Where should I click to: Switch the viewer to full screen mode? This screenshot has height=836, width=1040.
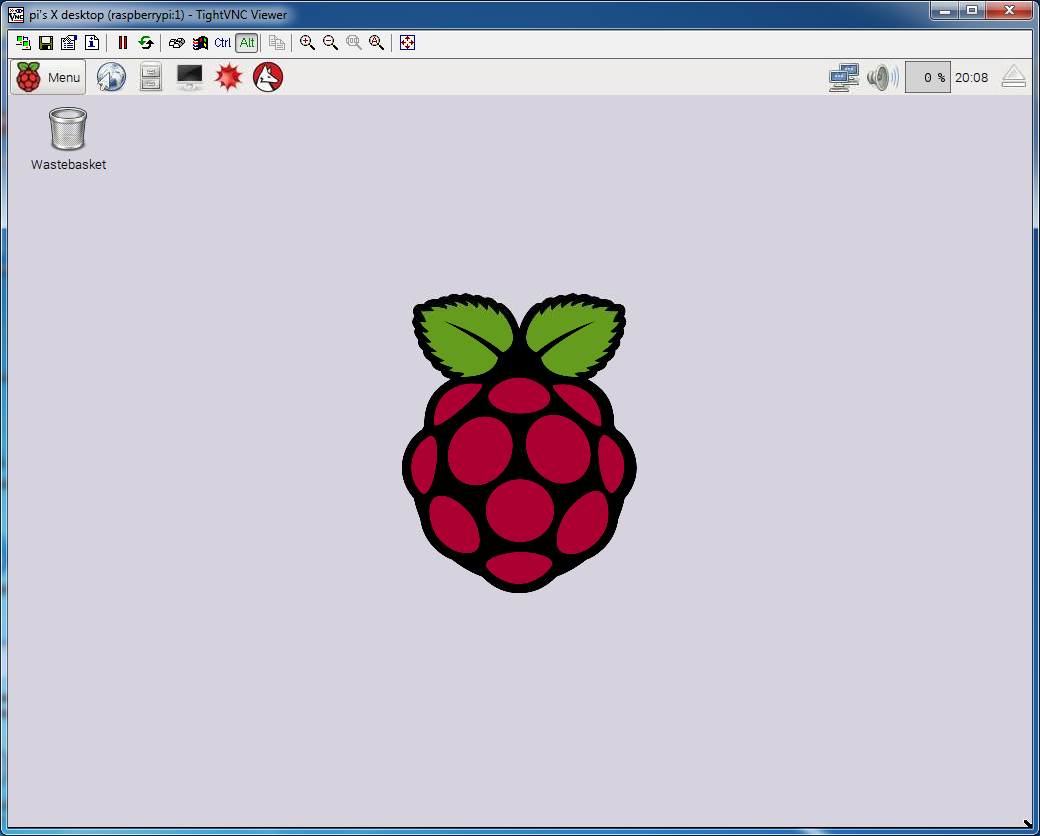(x=407, y=43)
